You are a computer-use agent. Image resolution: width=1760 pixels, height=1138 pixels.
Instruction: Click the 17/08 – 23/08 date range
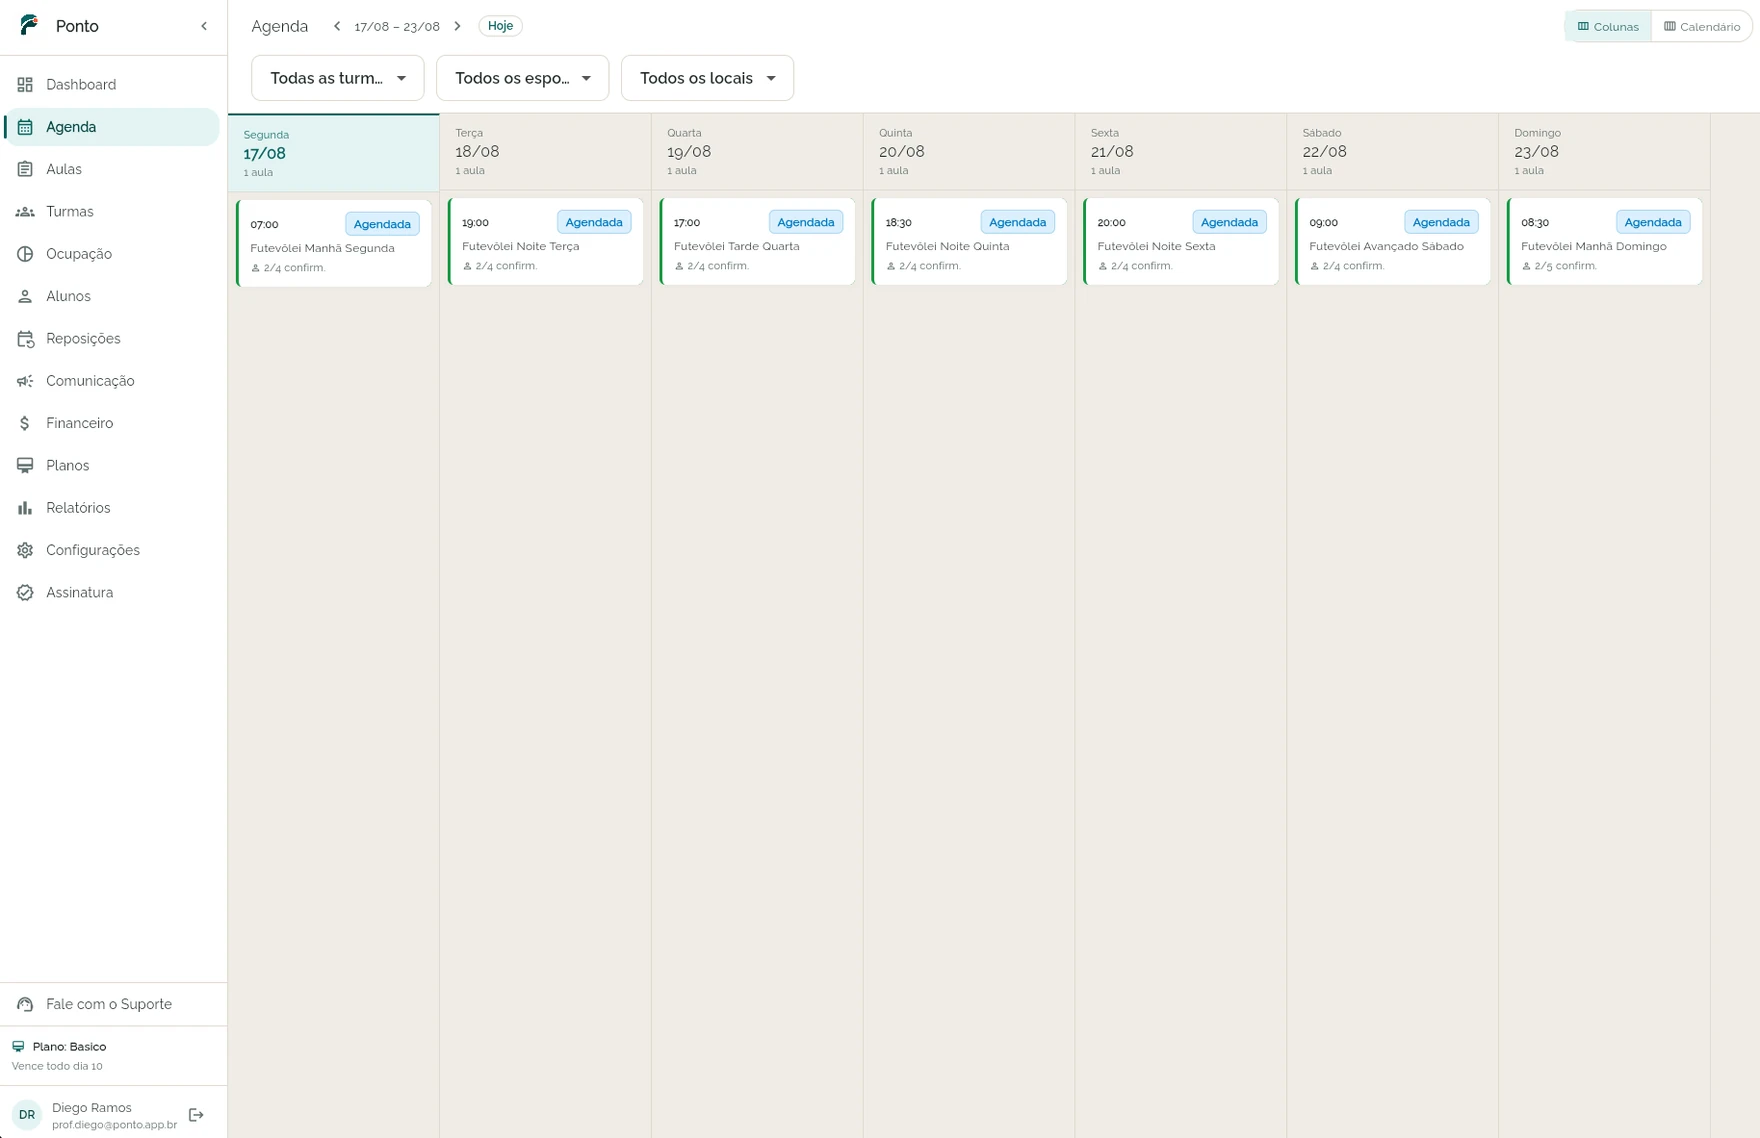(397, 27)
